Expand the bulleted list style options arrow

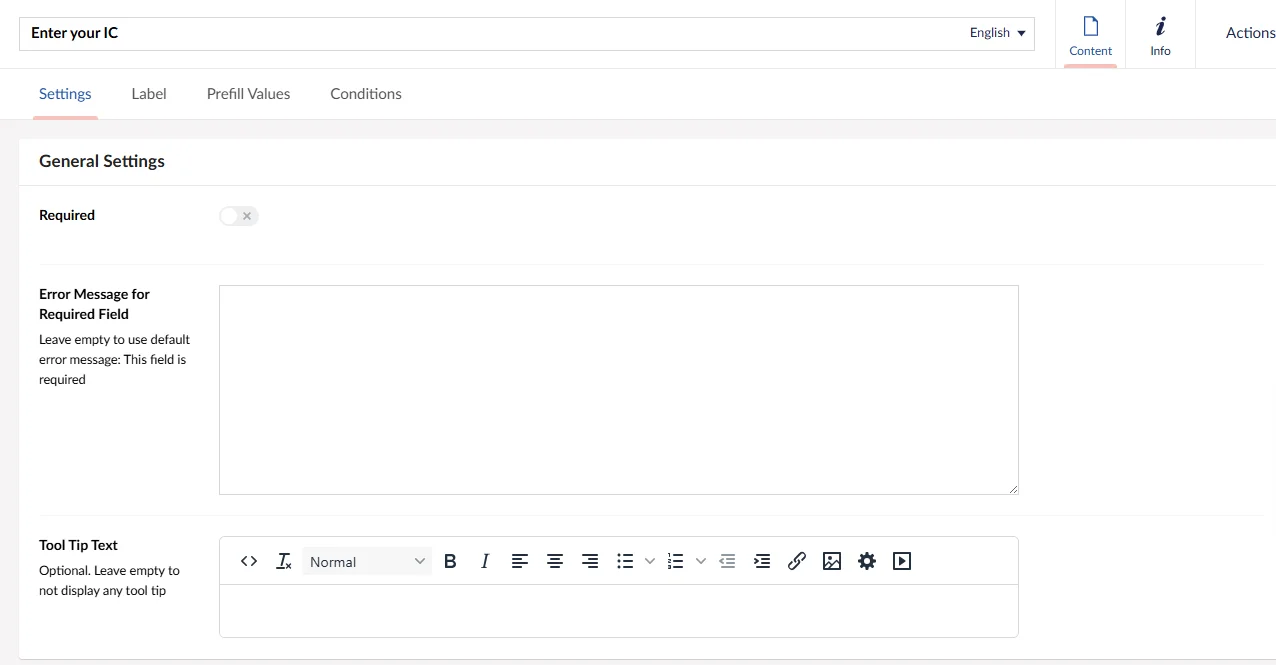[650, 562]
